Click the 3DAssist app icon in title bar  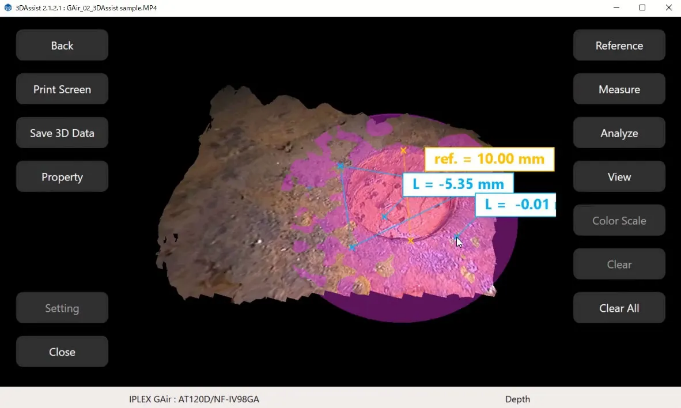[8, 7]
